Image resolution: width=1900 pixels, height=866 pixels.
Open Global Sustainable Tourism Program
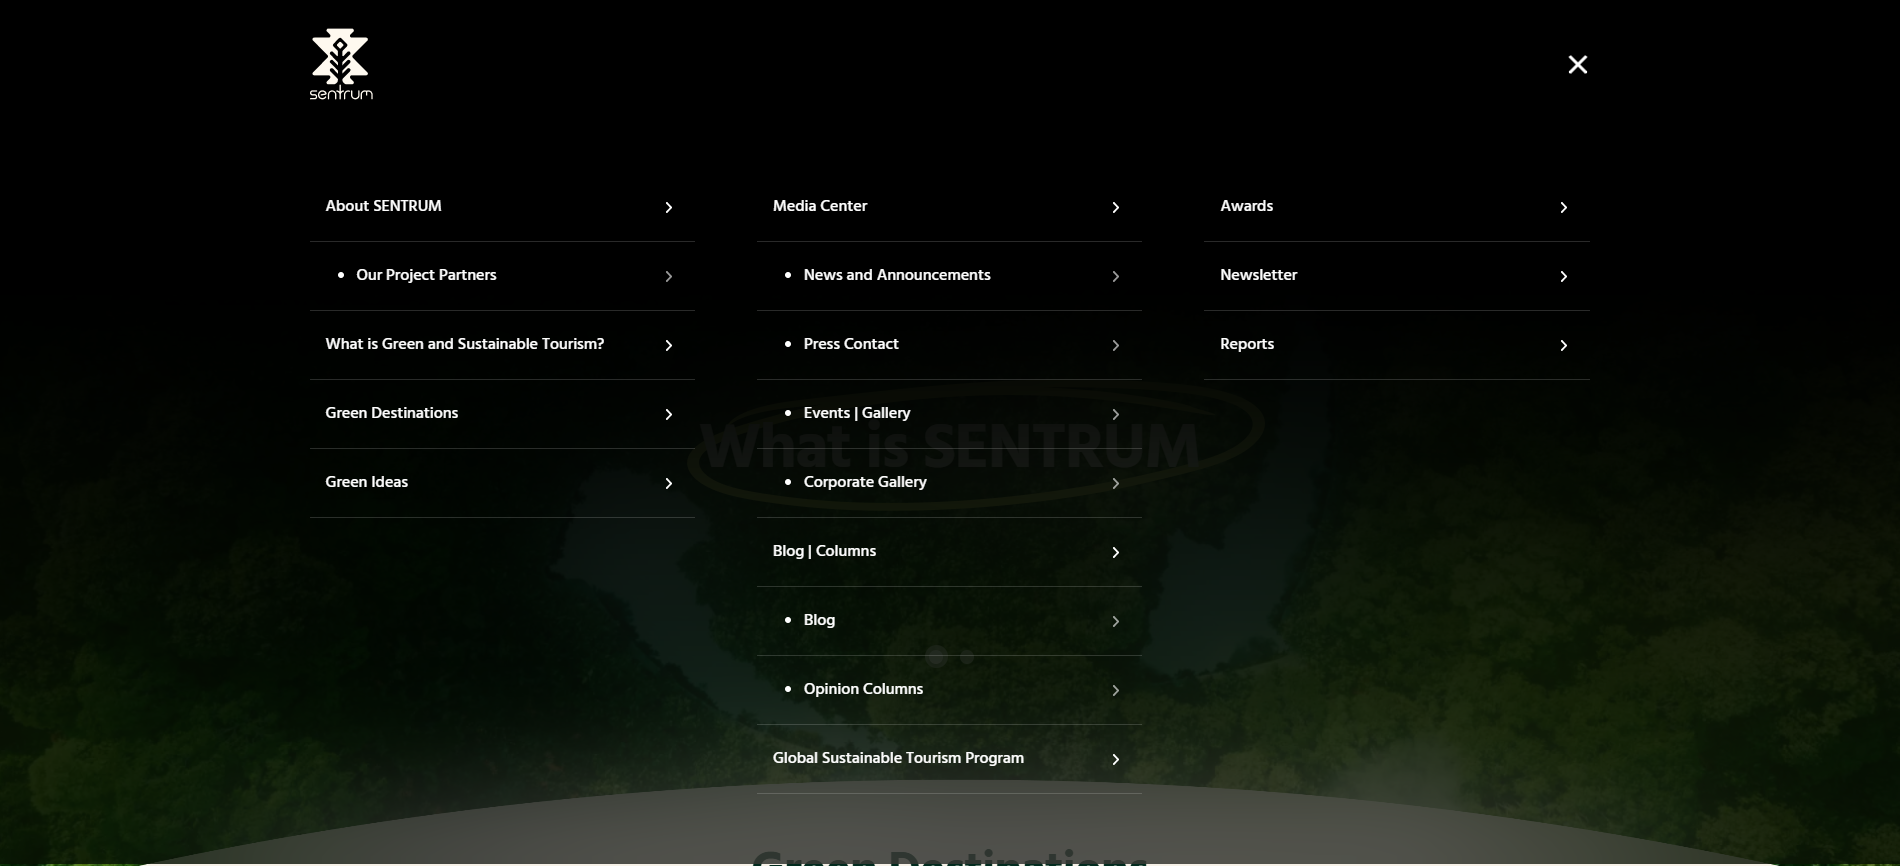click(x=898, y=758)
